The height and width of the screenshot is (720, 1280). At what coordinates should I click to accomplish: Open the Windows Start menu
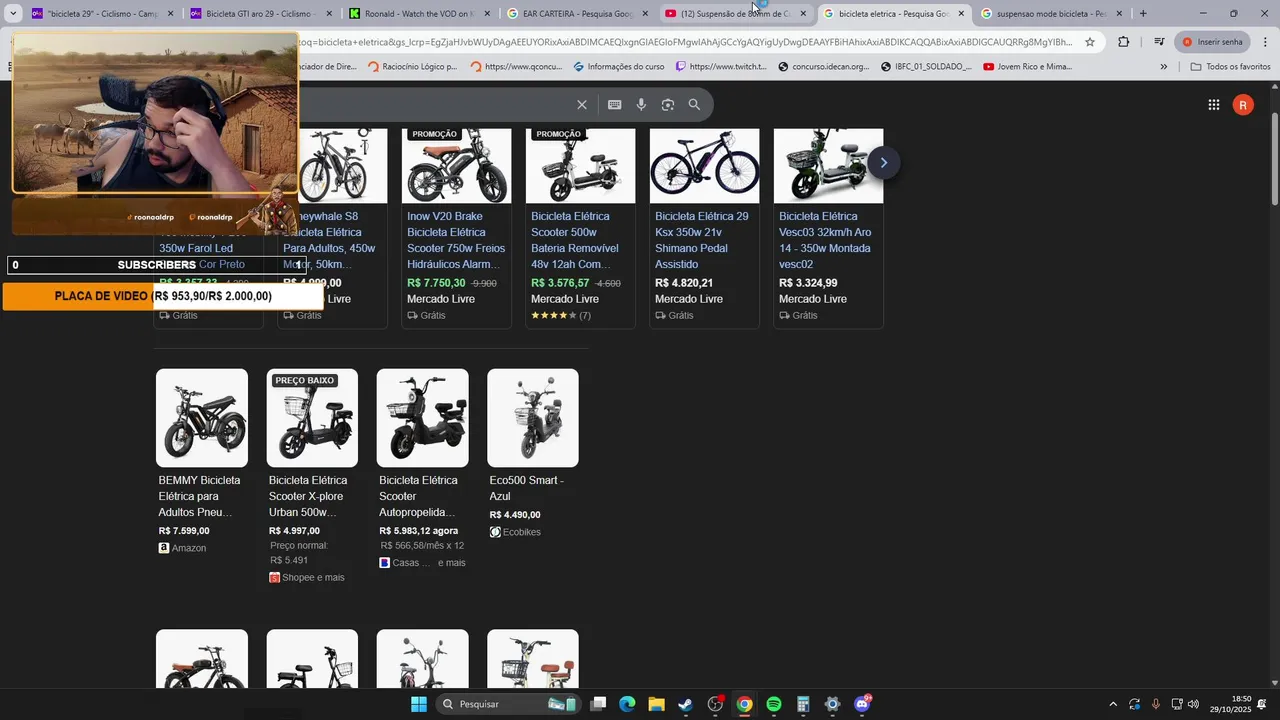419,704
